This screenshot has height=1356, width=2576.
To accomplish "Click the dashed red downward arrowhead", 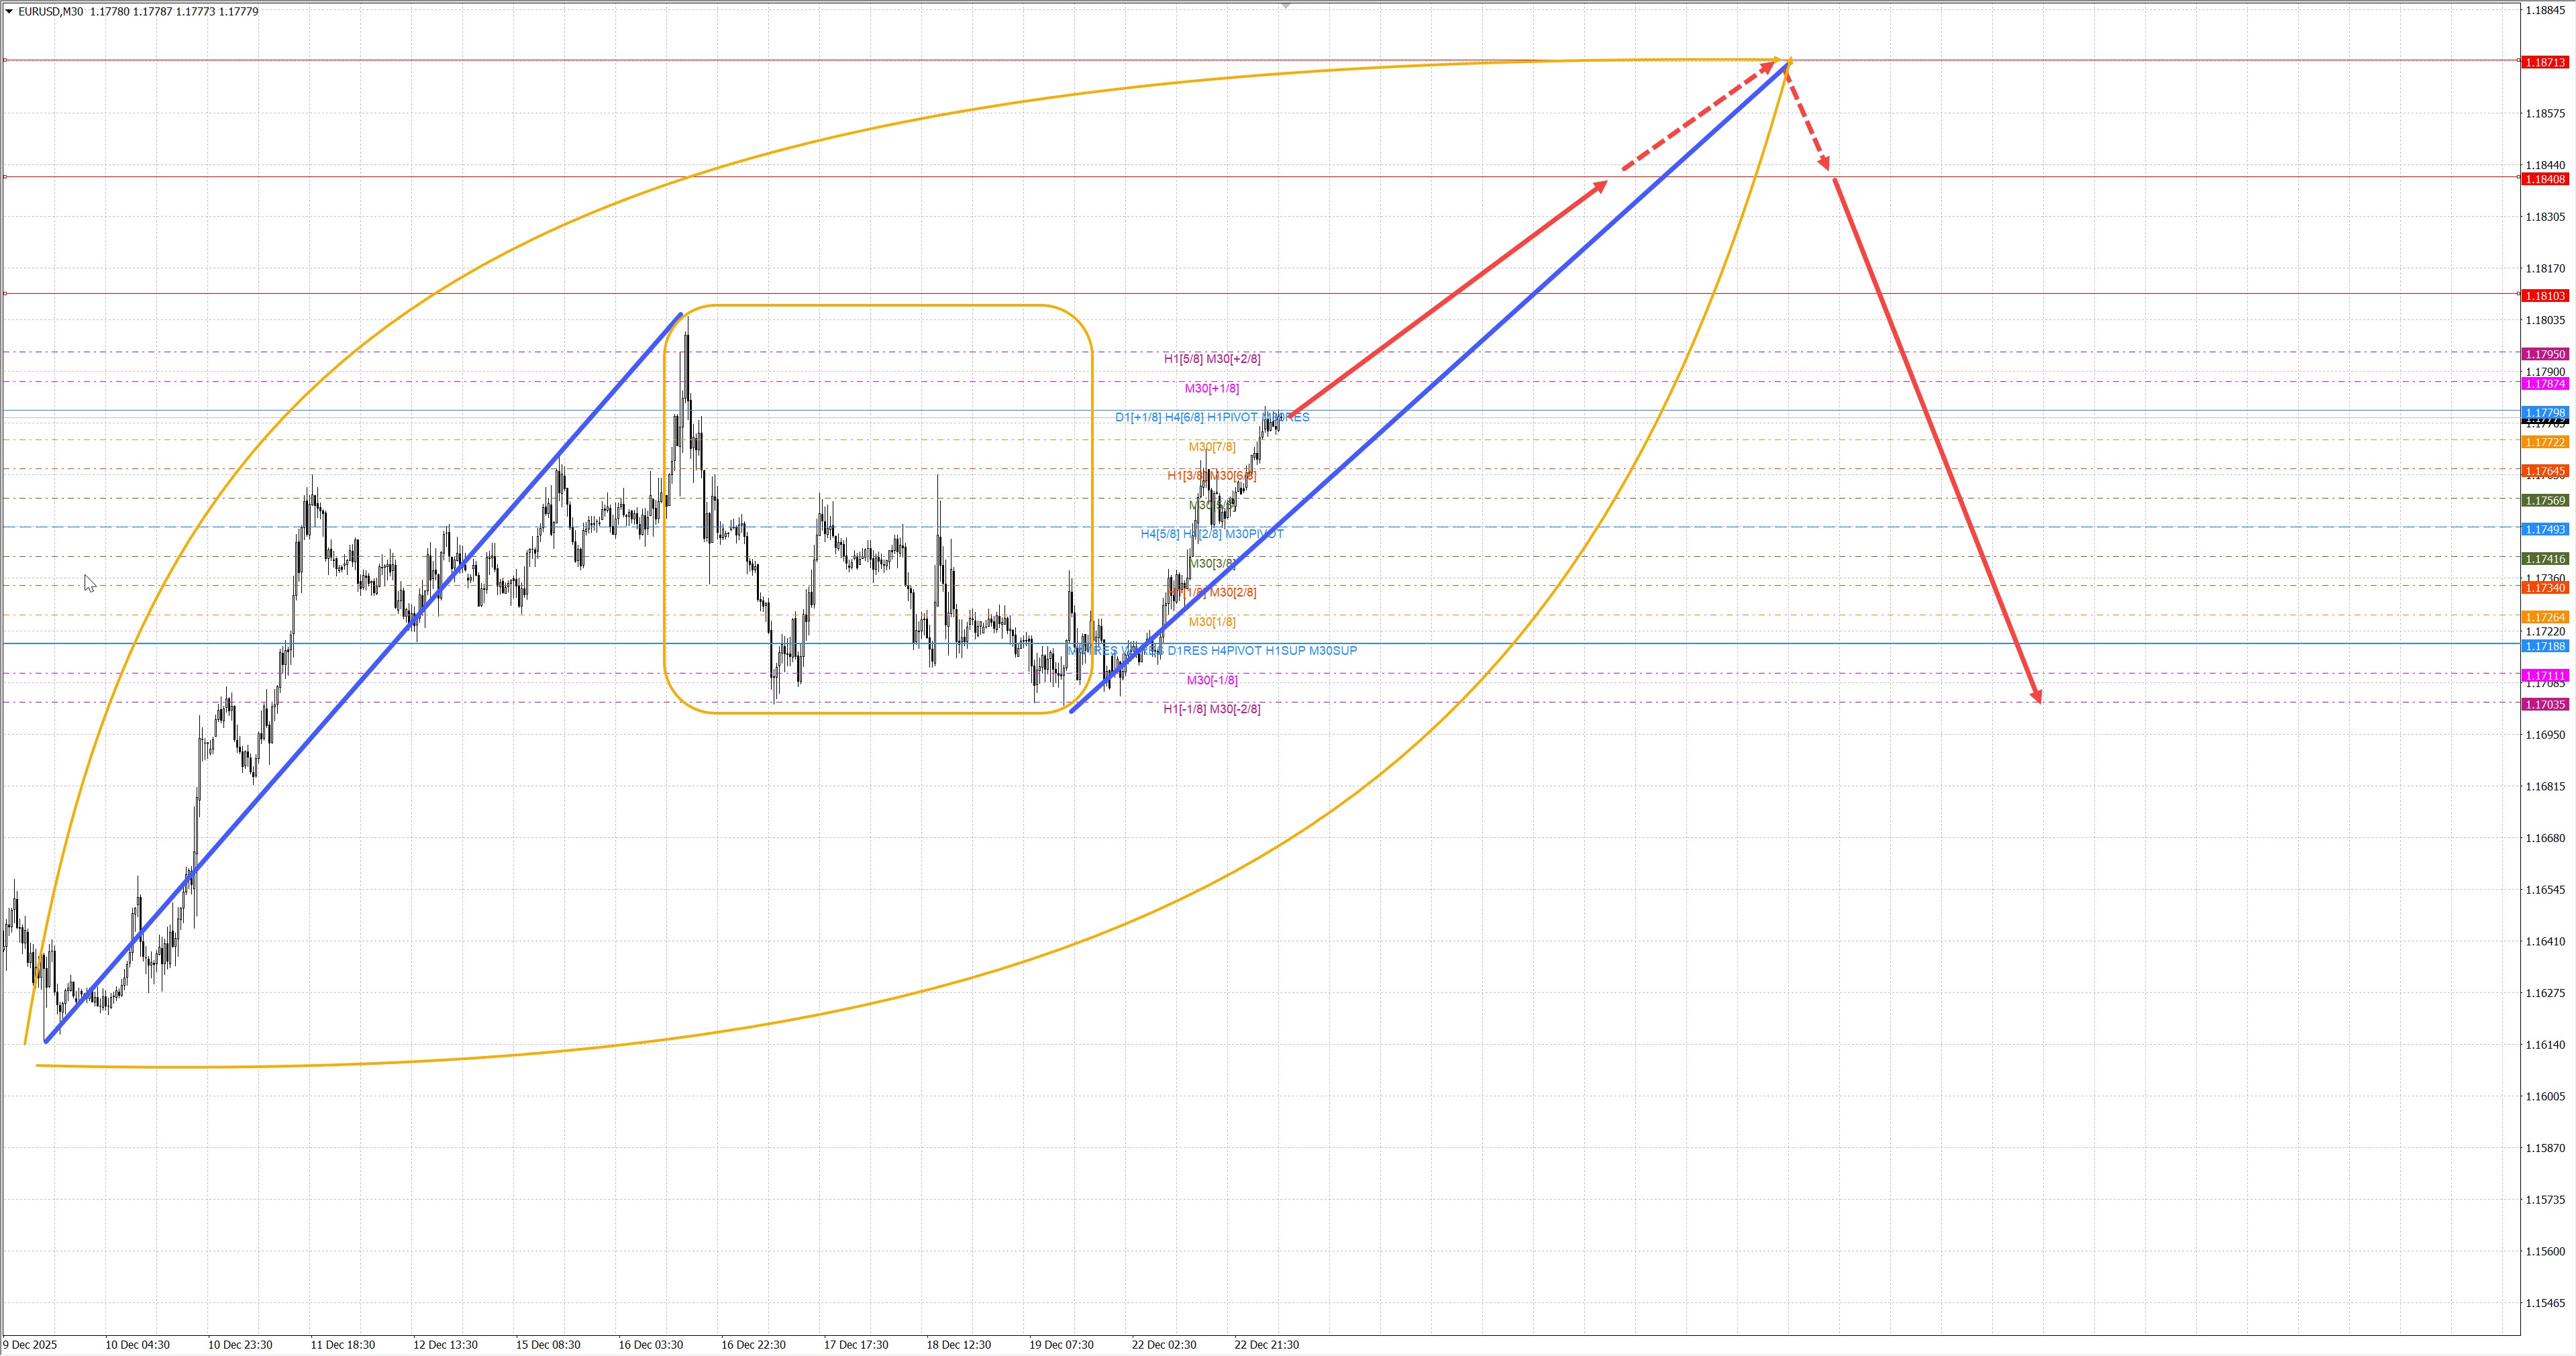I will point(1826,163).
